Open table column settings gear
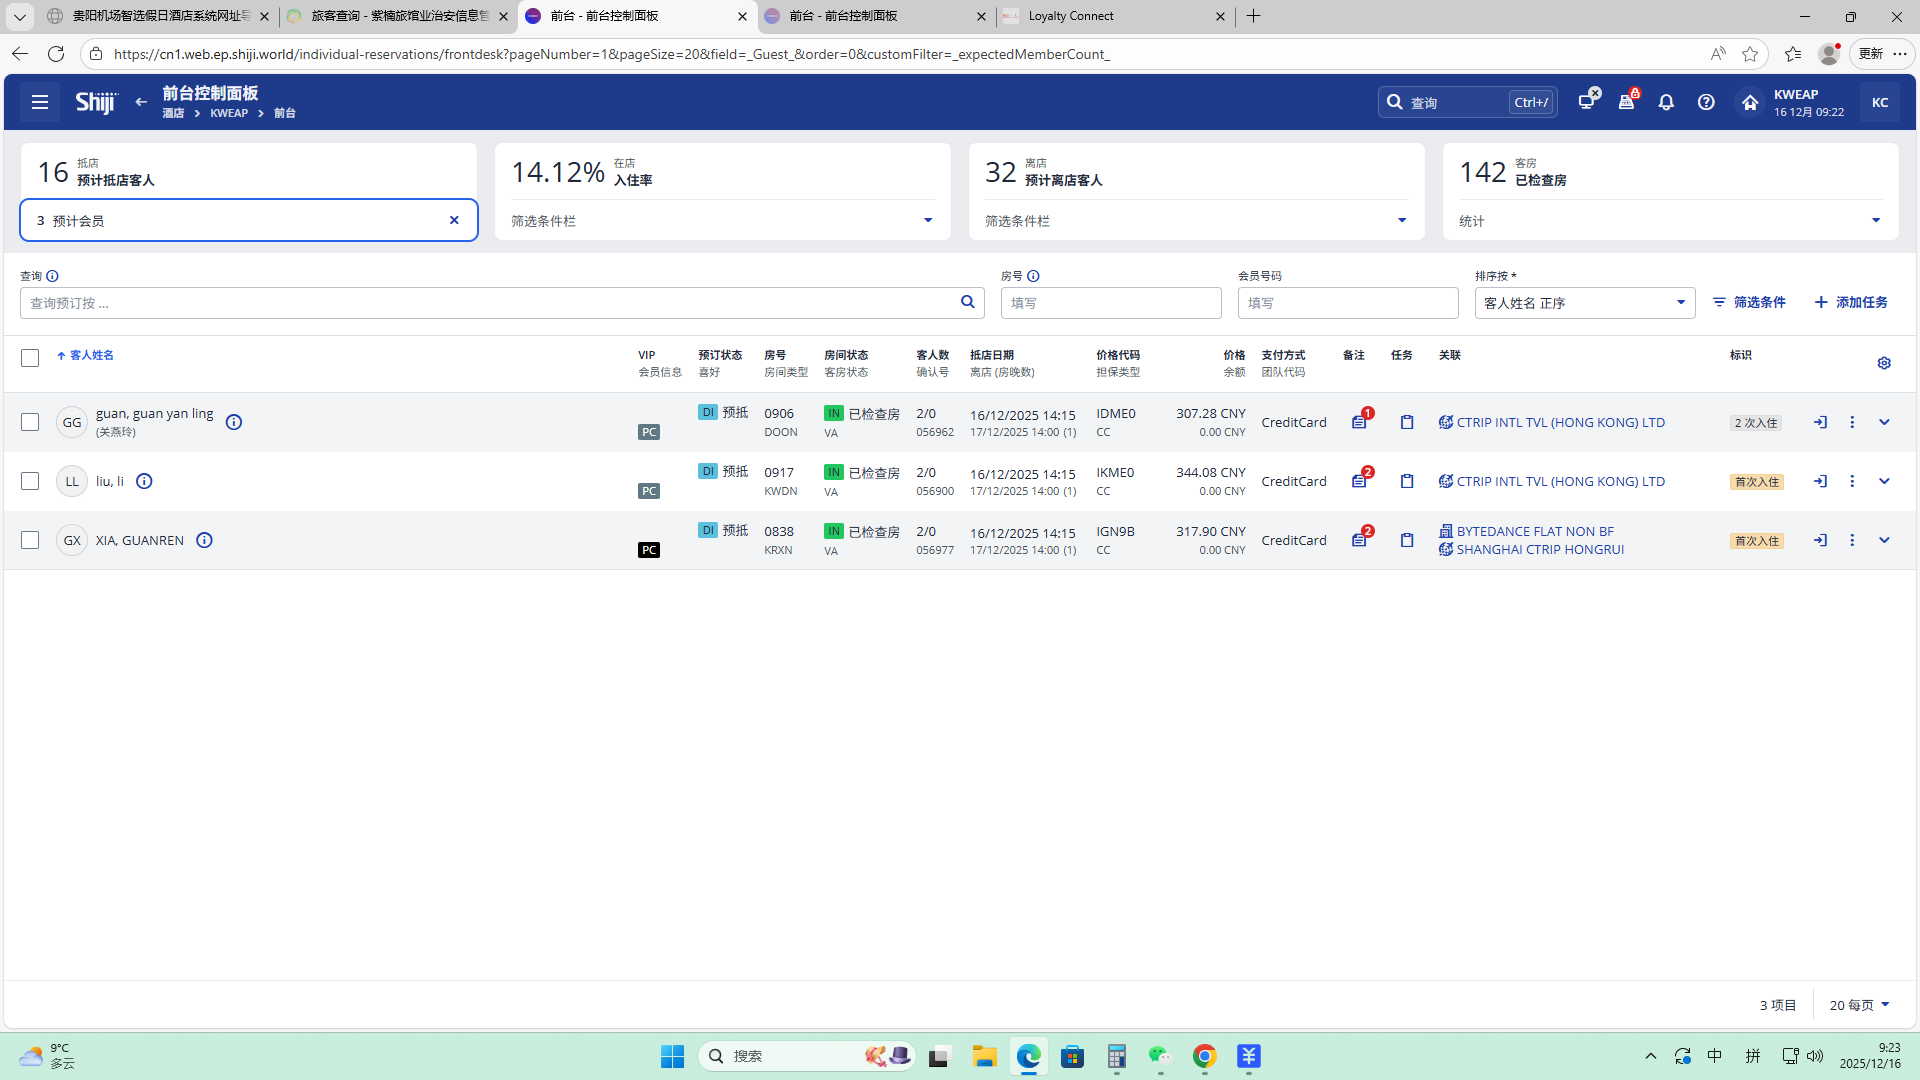Screen dimensions: 1920x1080 [1884, 363]
